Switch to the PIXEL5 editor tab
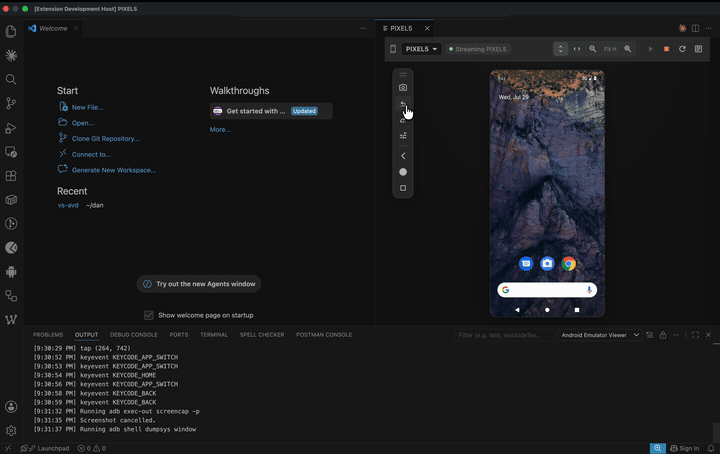Image resolution: width=720 pixels, height=454 pixels. tap(401, 28)
